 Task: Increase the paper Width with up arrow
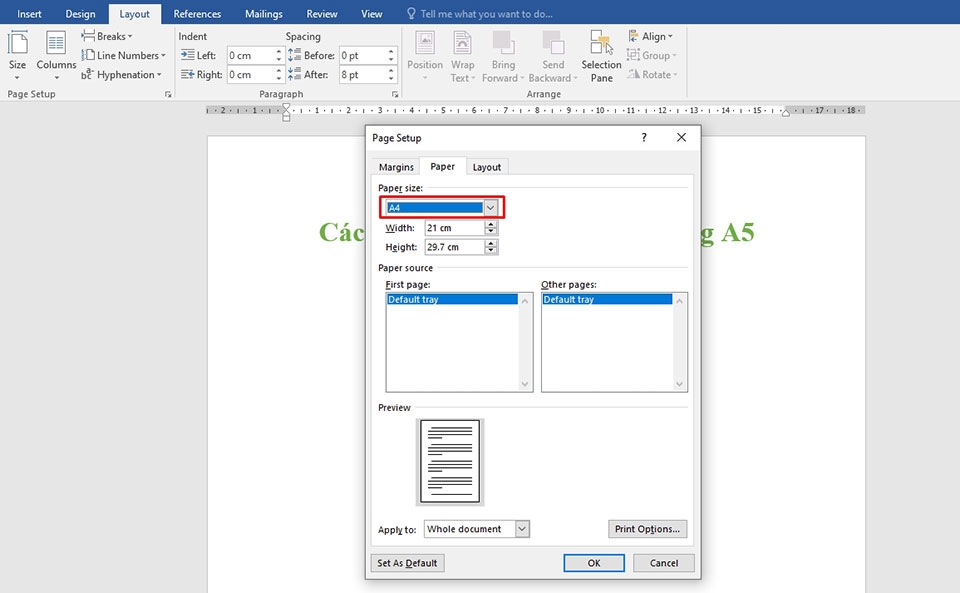491,225
